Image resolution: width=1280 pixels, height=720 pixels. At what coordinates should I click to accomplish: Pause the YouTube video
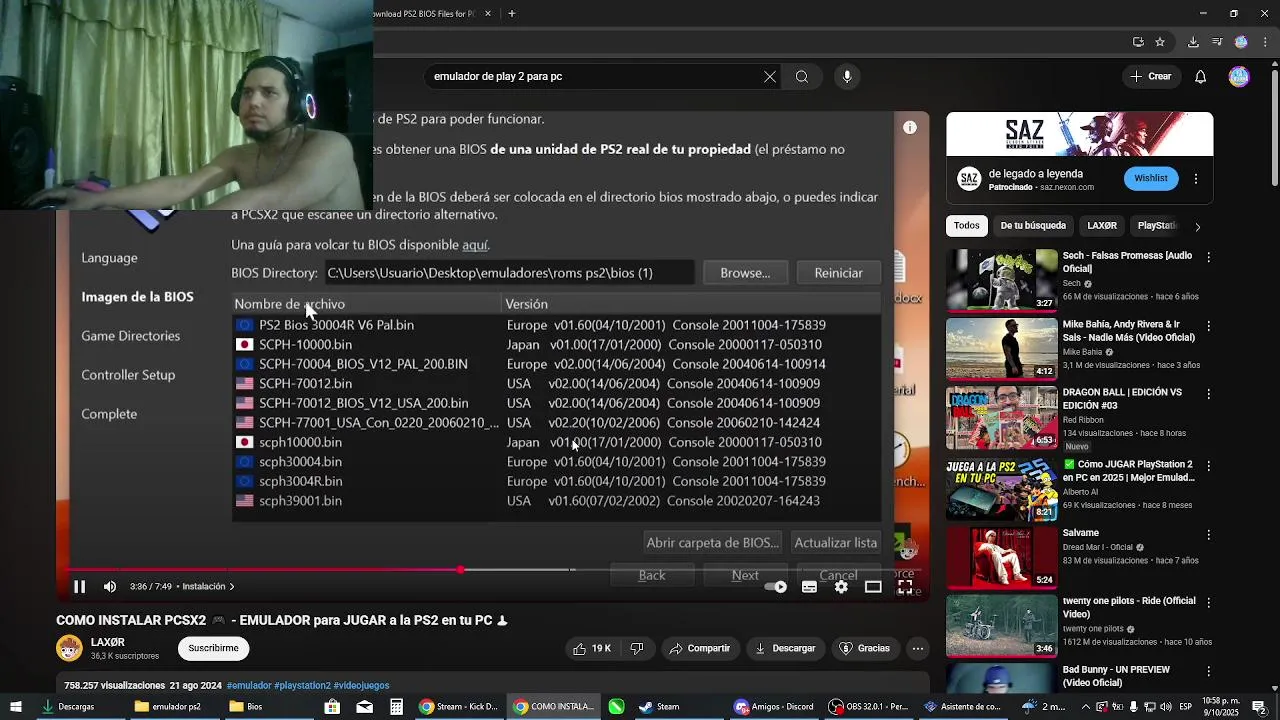tap(79, 587)
